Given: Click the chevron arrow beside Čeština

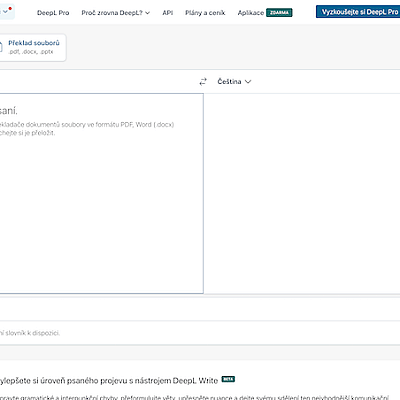Looking at the screenshot, I should tap(248, 82).
